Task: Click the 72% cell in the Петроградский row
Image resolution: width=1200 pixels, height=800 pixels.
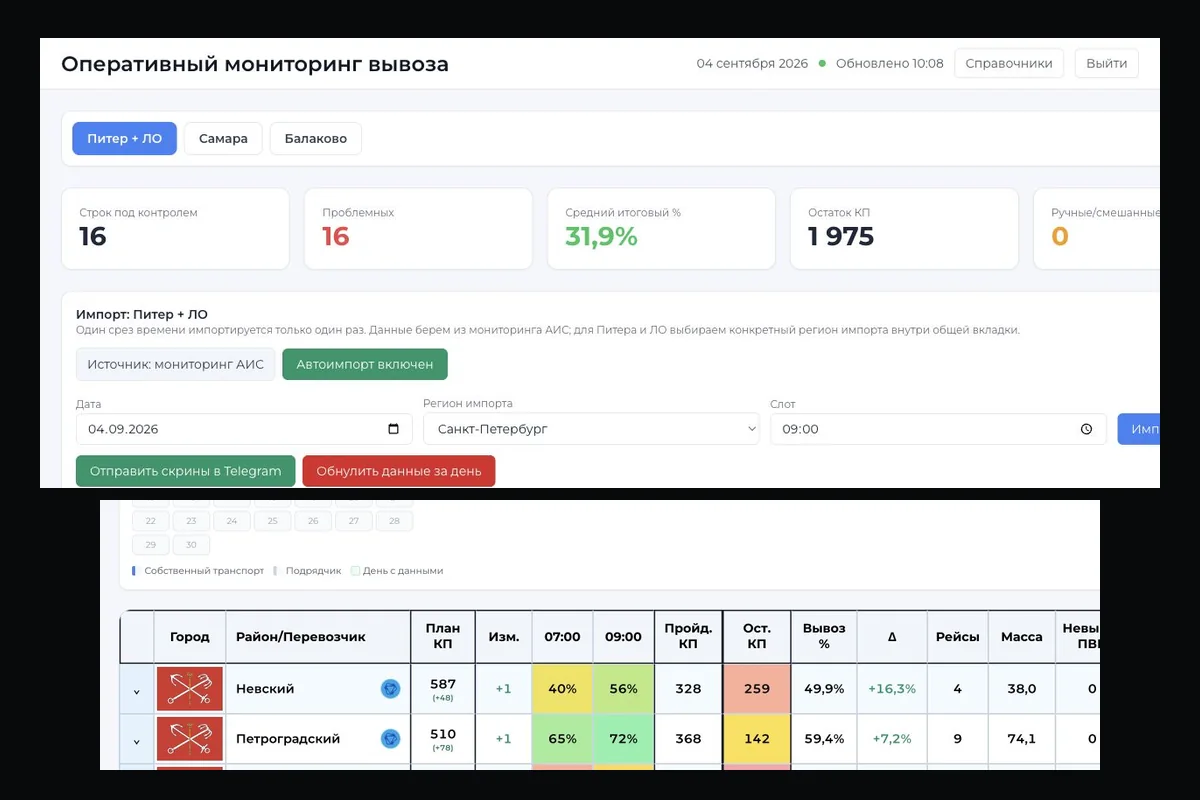Action: [623, 739]
